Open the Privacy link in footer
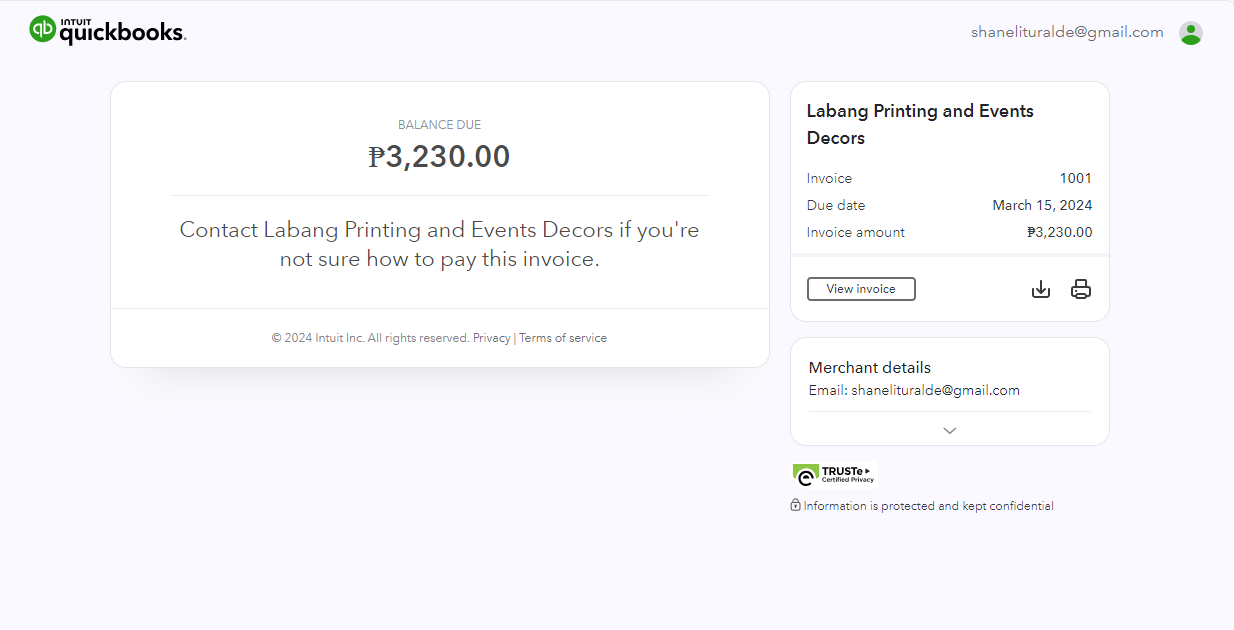Image resolution: width=1234 pixels, height=630 pixels. 492,338
